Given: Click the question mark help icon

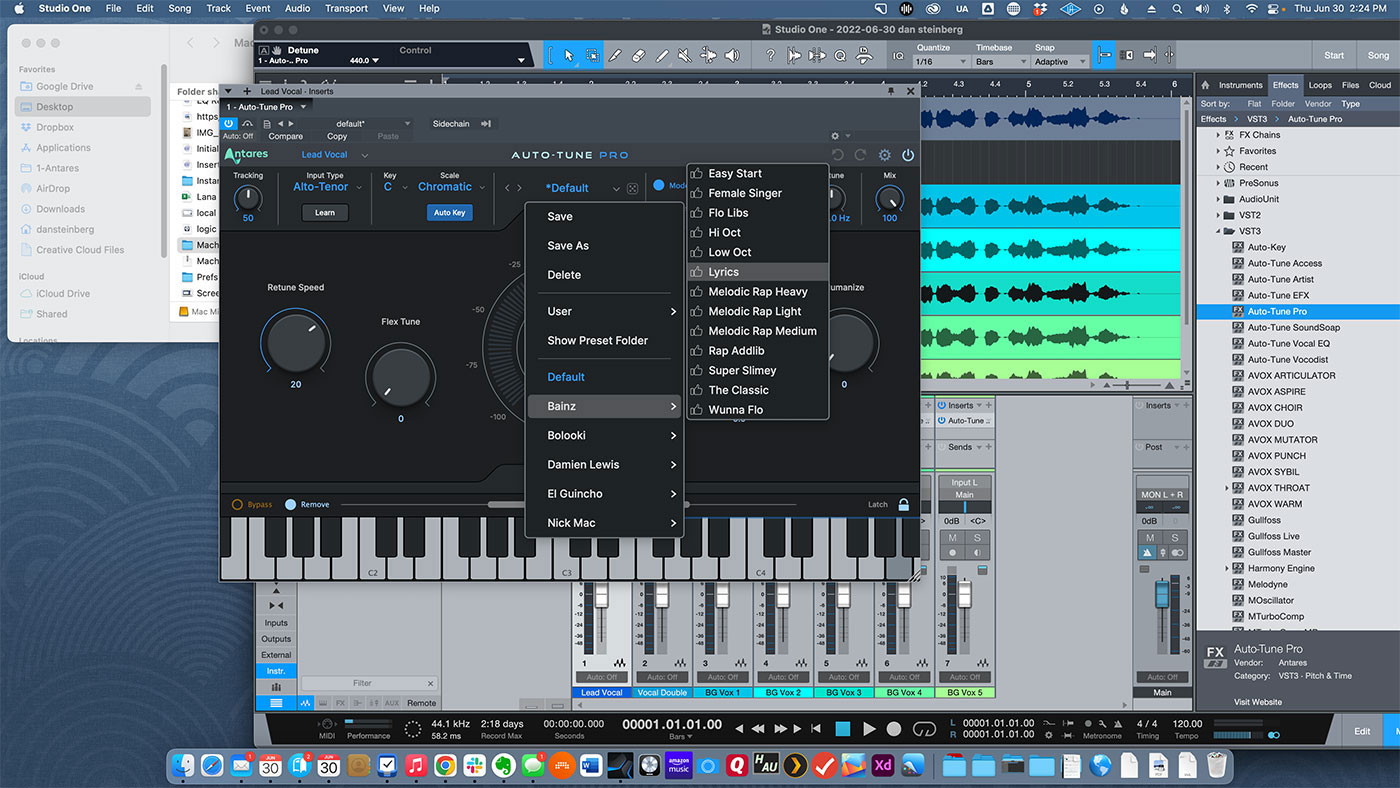Looking at the screenshot, I should pyautogui.click(x=770, y=56).
